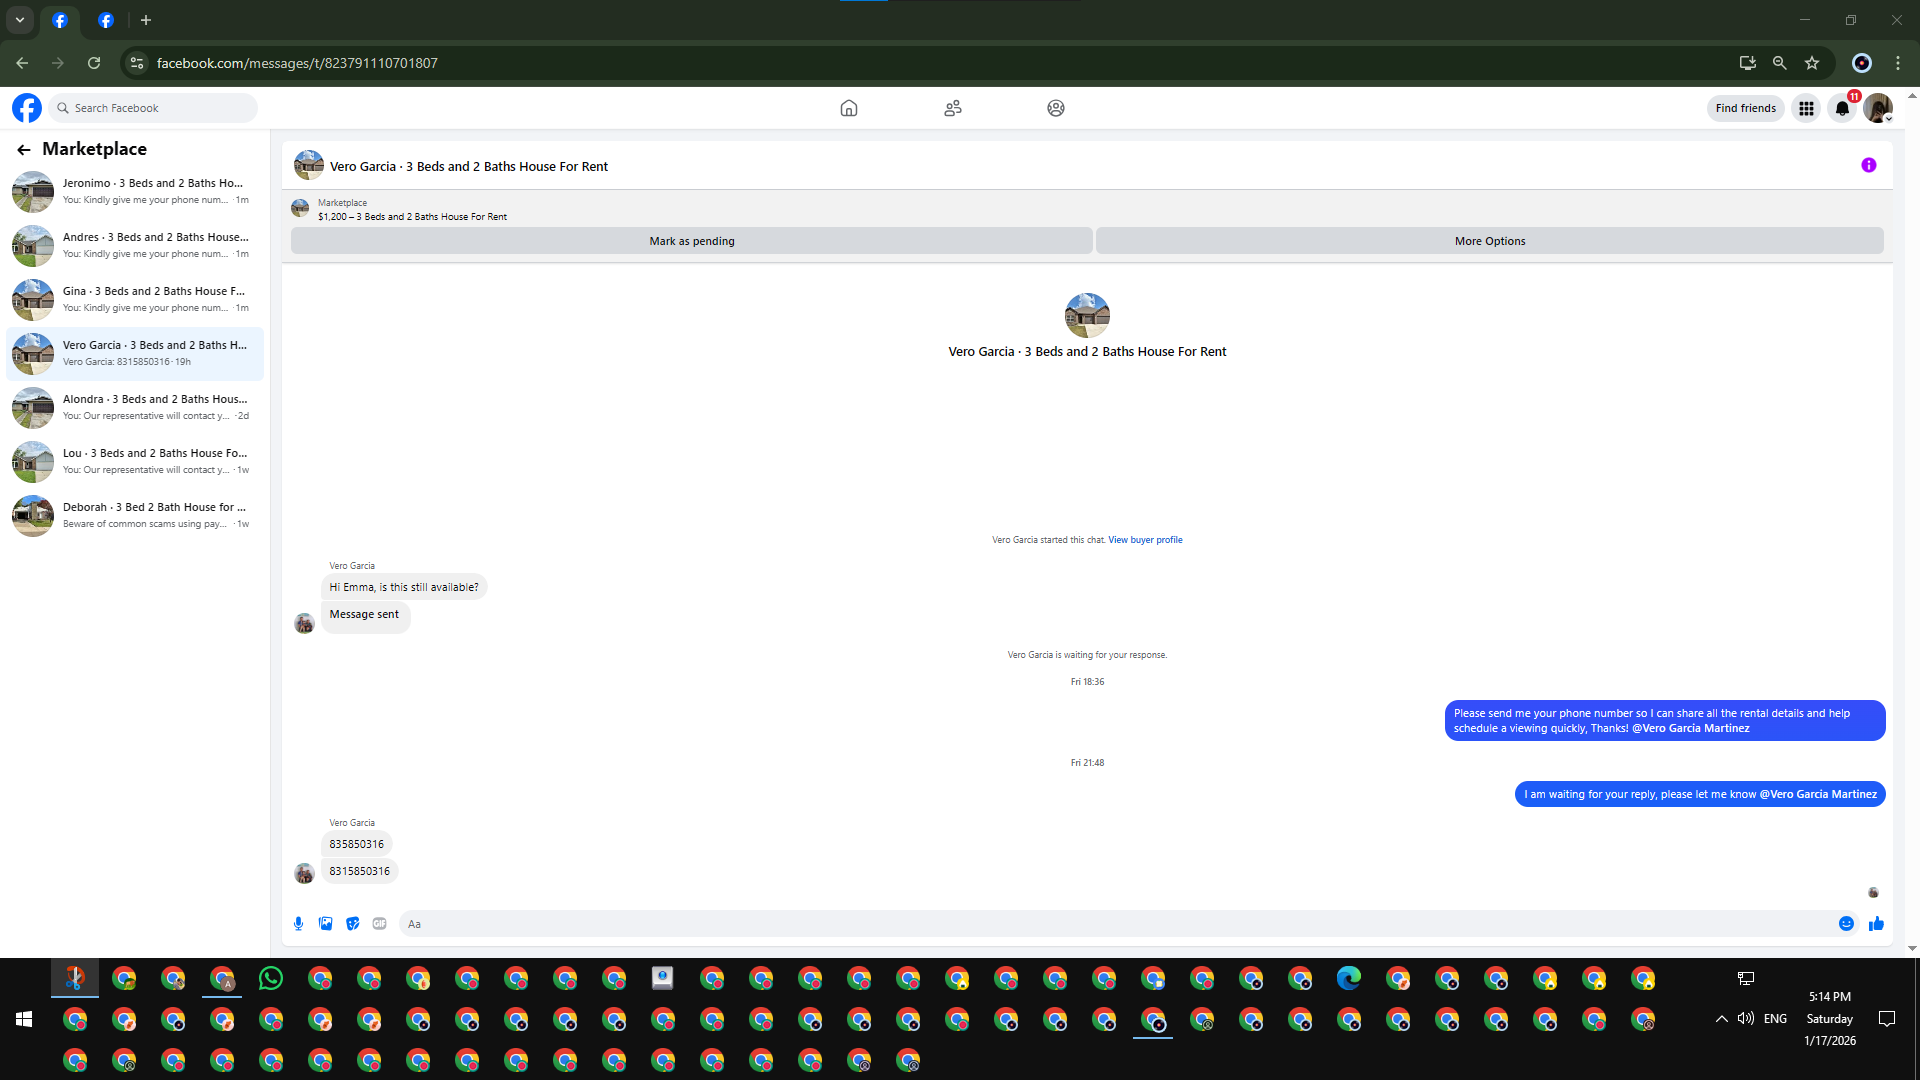Open the Facebook menu grid icon
Screen dimensions: 1920x1080
pos(1806,109)
